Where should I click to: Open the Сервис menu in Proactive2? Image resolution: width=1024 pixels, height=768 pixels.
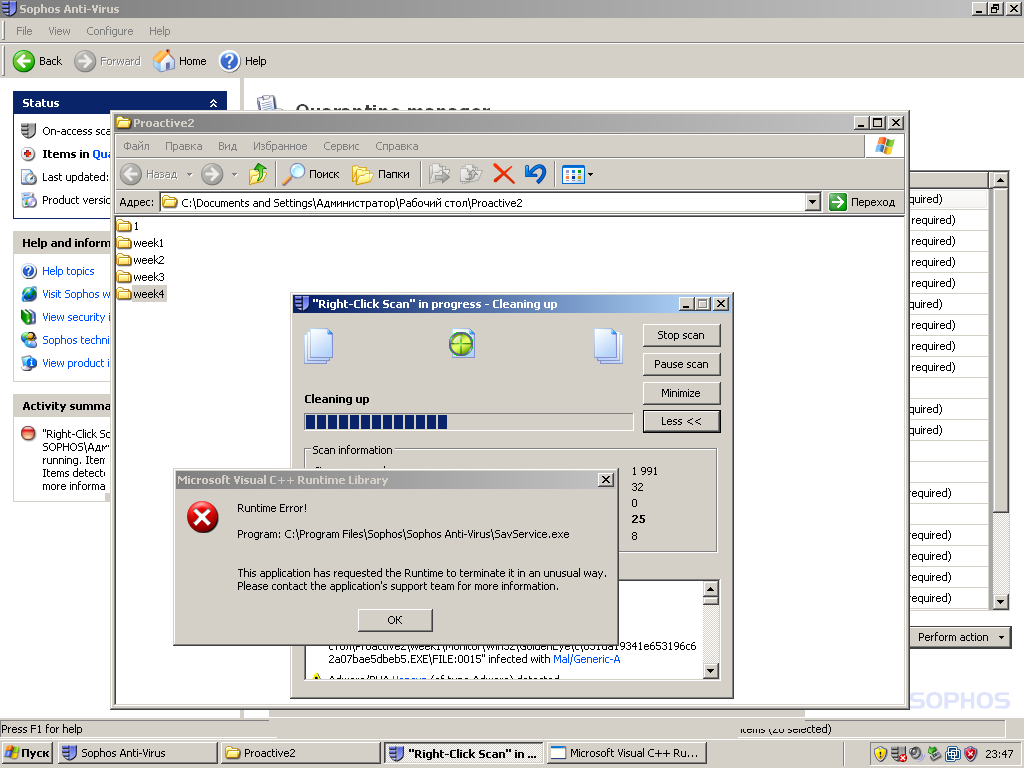(341, 146)
